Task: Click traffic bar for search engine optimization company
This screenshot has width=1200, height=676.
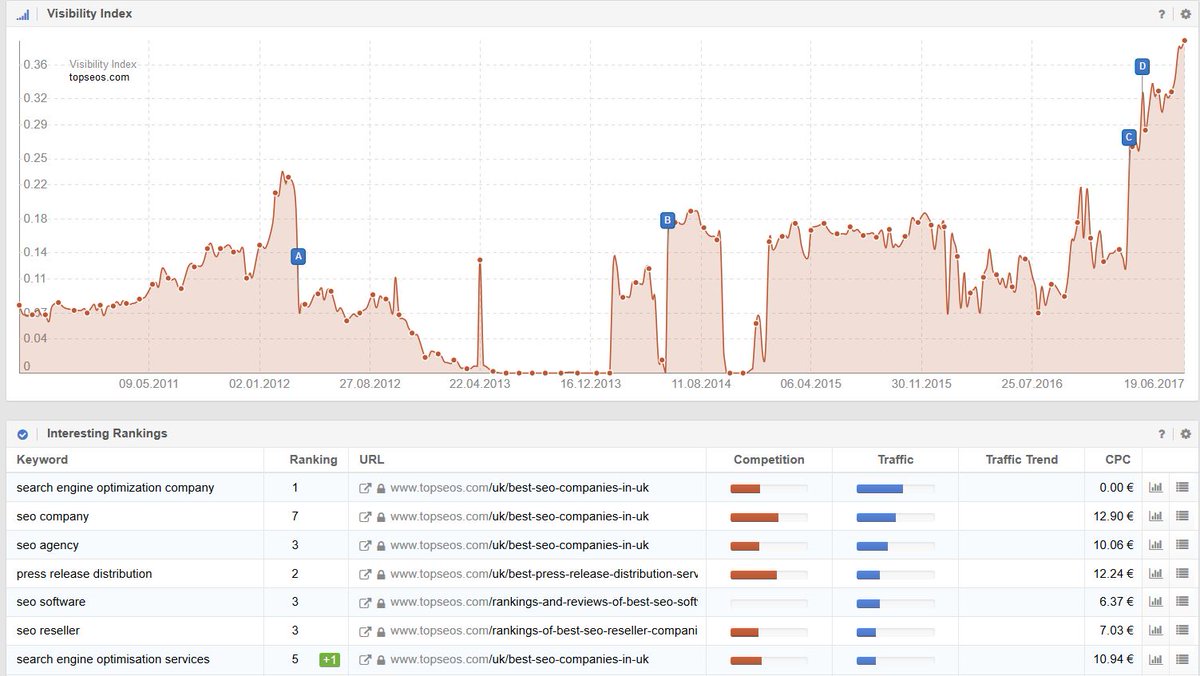Action: click(x=895, y=488)
